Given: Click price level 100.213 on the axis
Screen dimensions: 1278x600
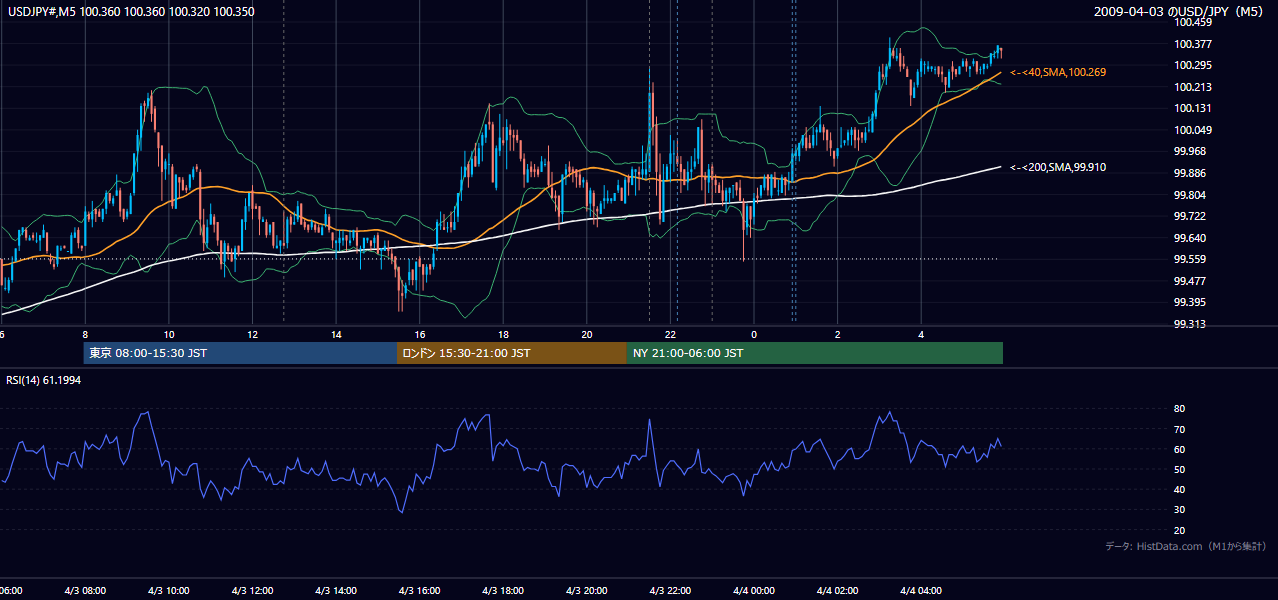Looking at the screenshot, I should pyautogui.click(x=1192, y=87).
